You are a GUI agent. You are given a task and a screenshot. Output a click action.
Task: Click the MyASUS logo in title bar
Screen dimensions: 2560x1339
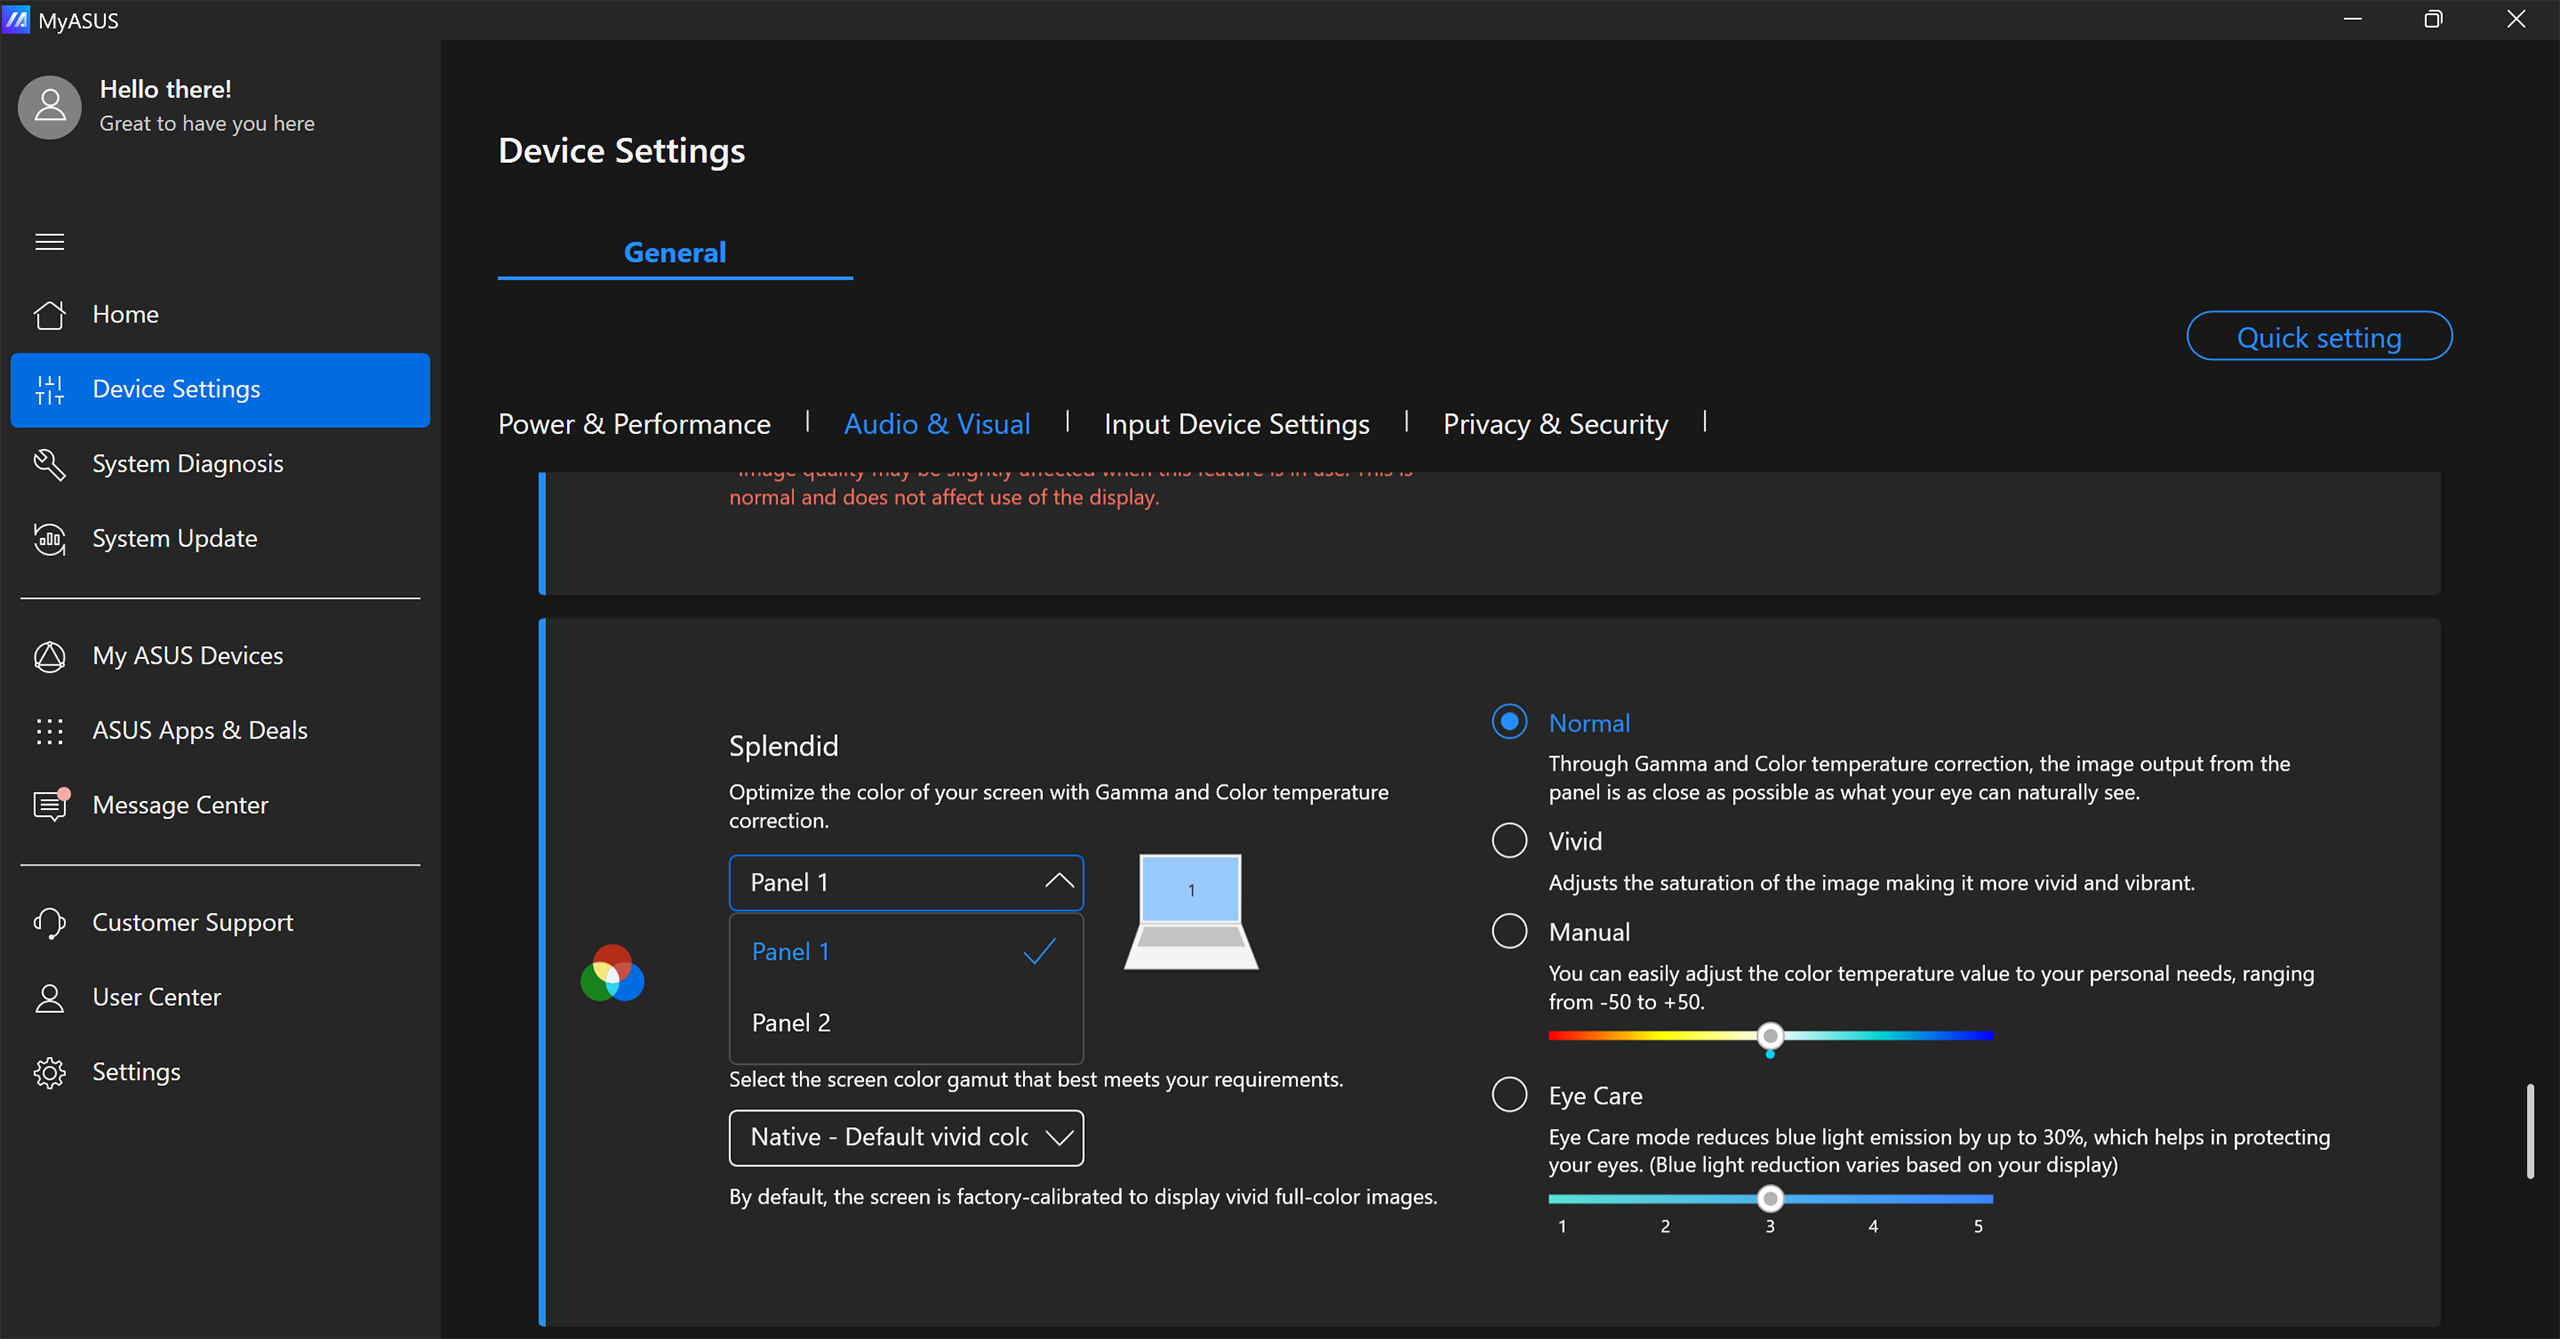click(x=16, y=20)
